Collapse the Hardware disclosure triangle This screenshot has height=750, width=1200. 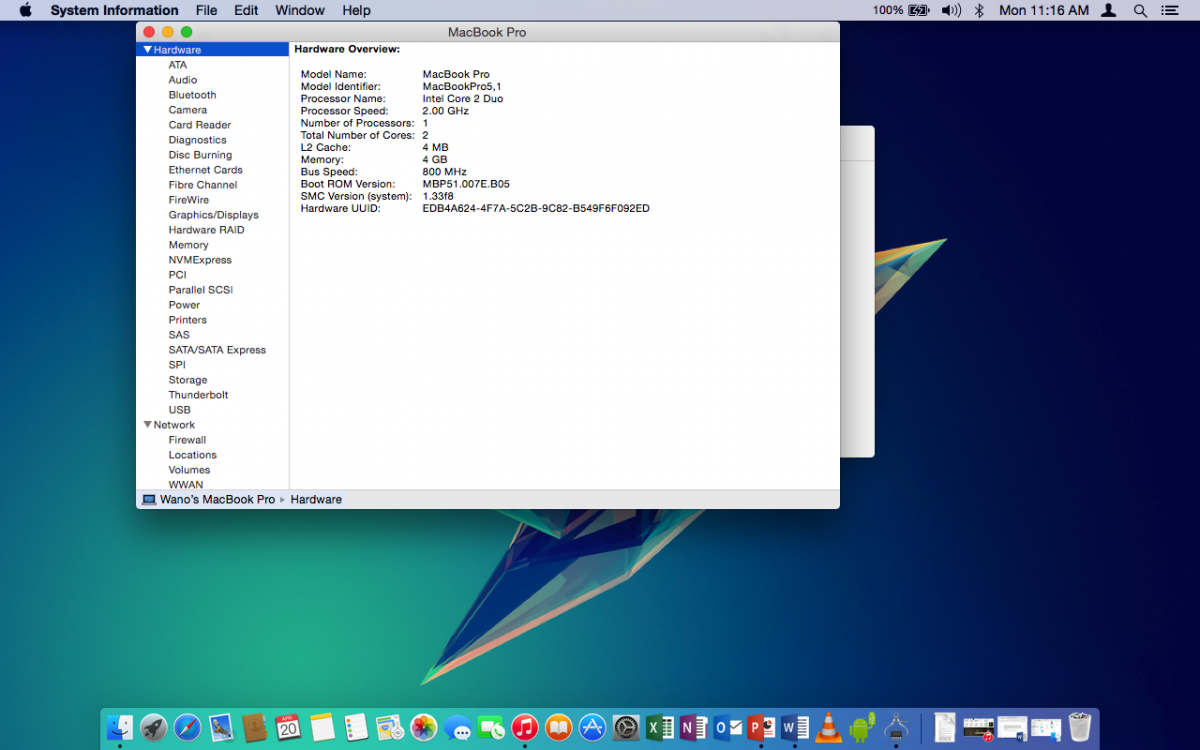148,49
